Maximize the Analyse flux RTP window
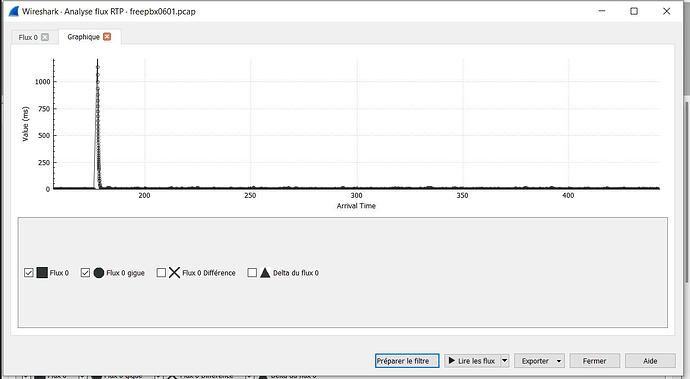Viewport: 690px width, 379px height. click(634, 11)
